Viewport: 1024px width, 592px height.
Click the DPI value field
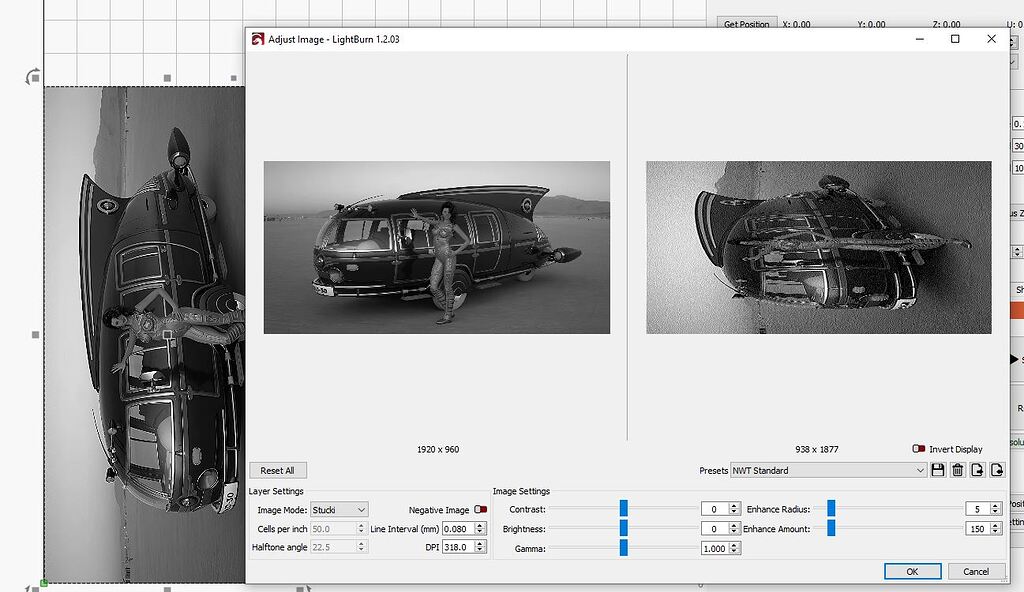pos(458,547)
